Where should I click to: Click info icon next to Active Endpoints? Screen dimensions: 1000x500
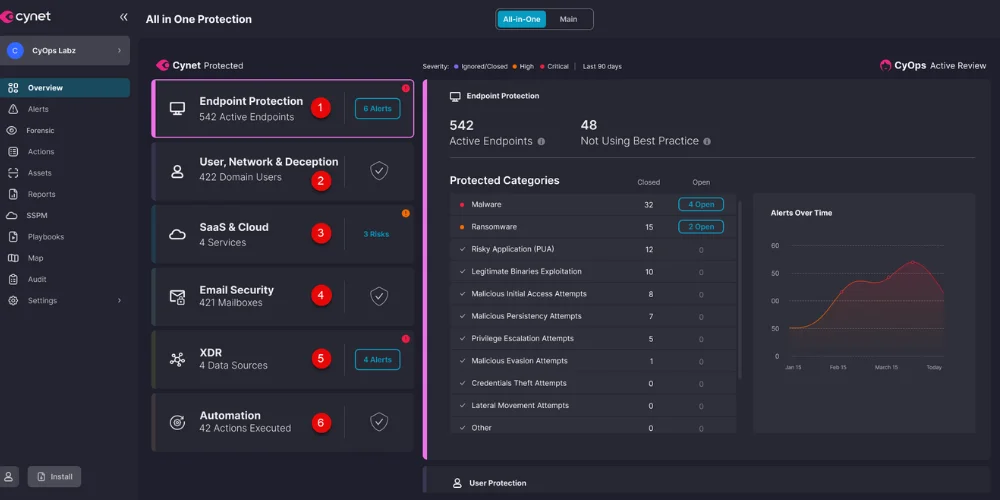point(541,142)
